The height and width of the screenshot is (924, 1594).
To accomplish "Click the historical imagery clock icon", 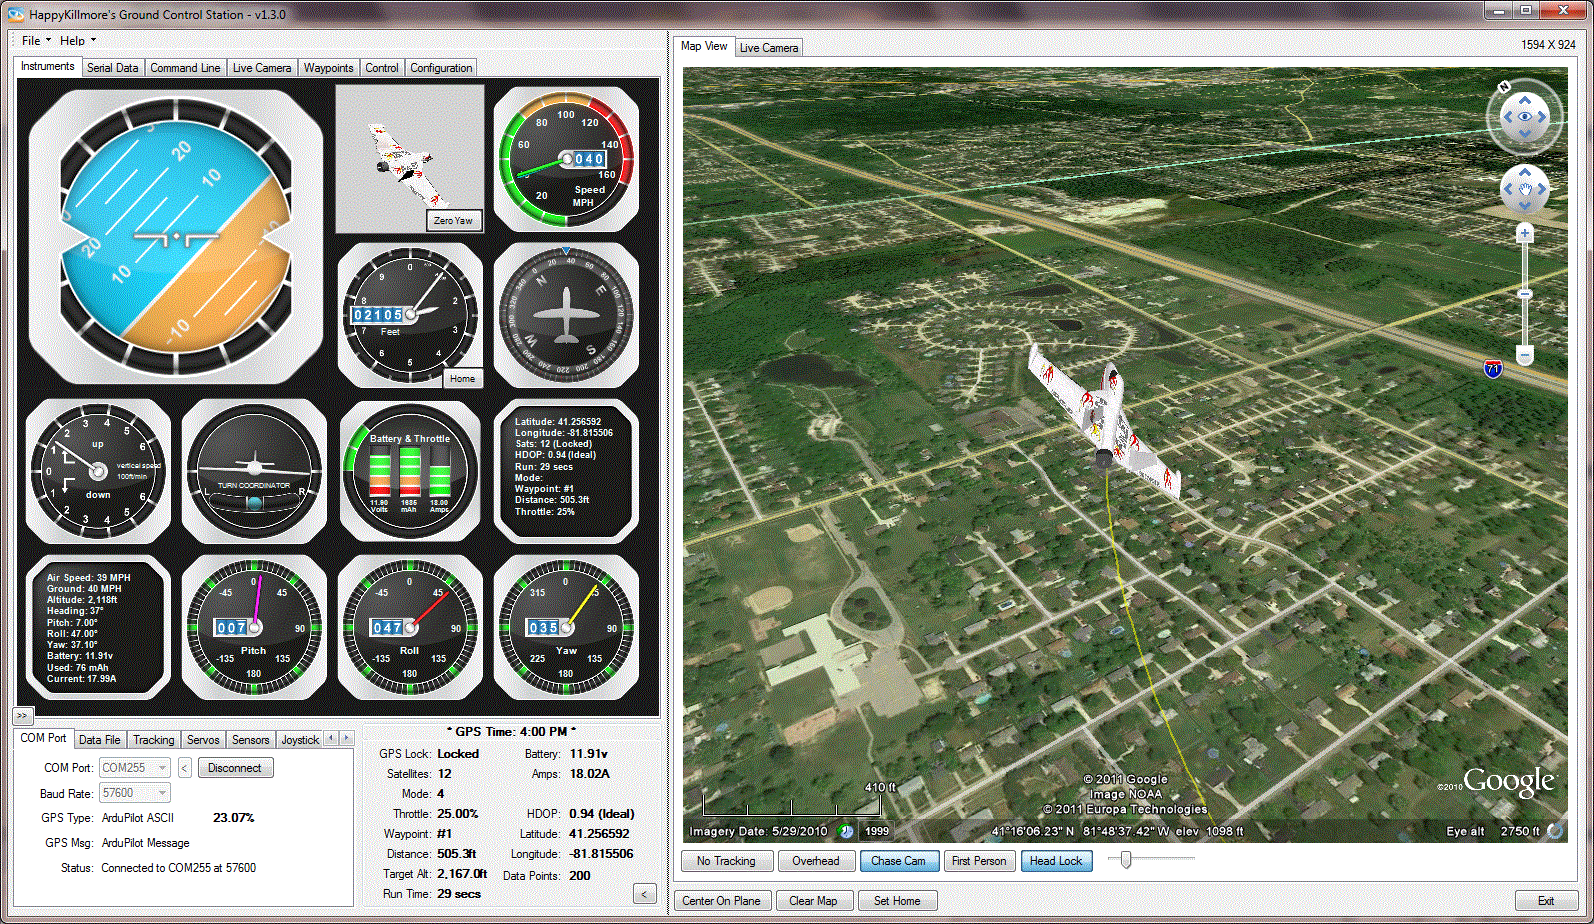I will click(846, 831).
